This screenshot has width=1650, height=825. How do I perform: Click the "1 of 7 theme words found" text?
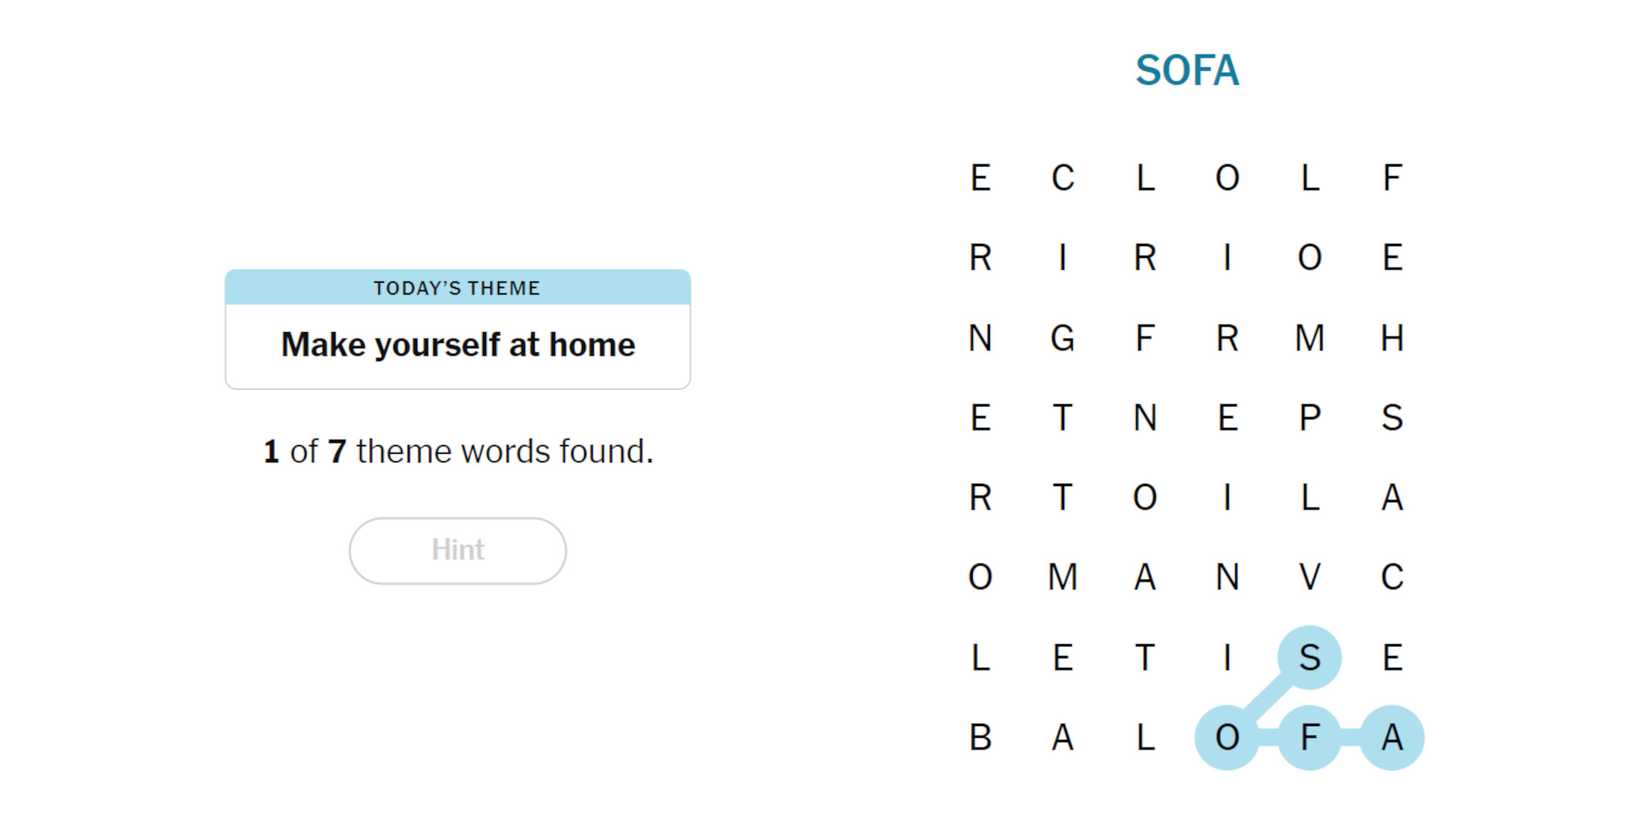(x=458, y=451)
